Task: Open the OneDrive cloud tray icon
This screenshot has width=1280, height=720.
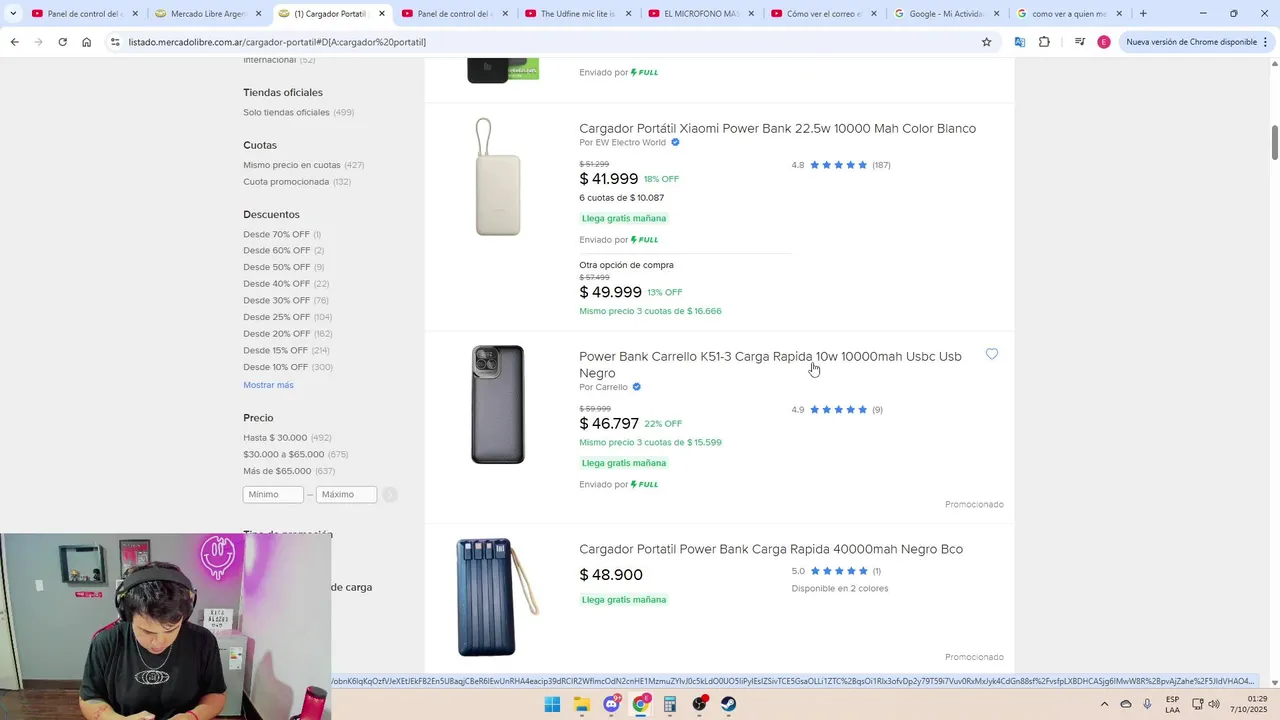Action: [1126, 704]
